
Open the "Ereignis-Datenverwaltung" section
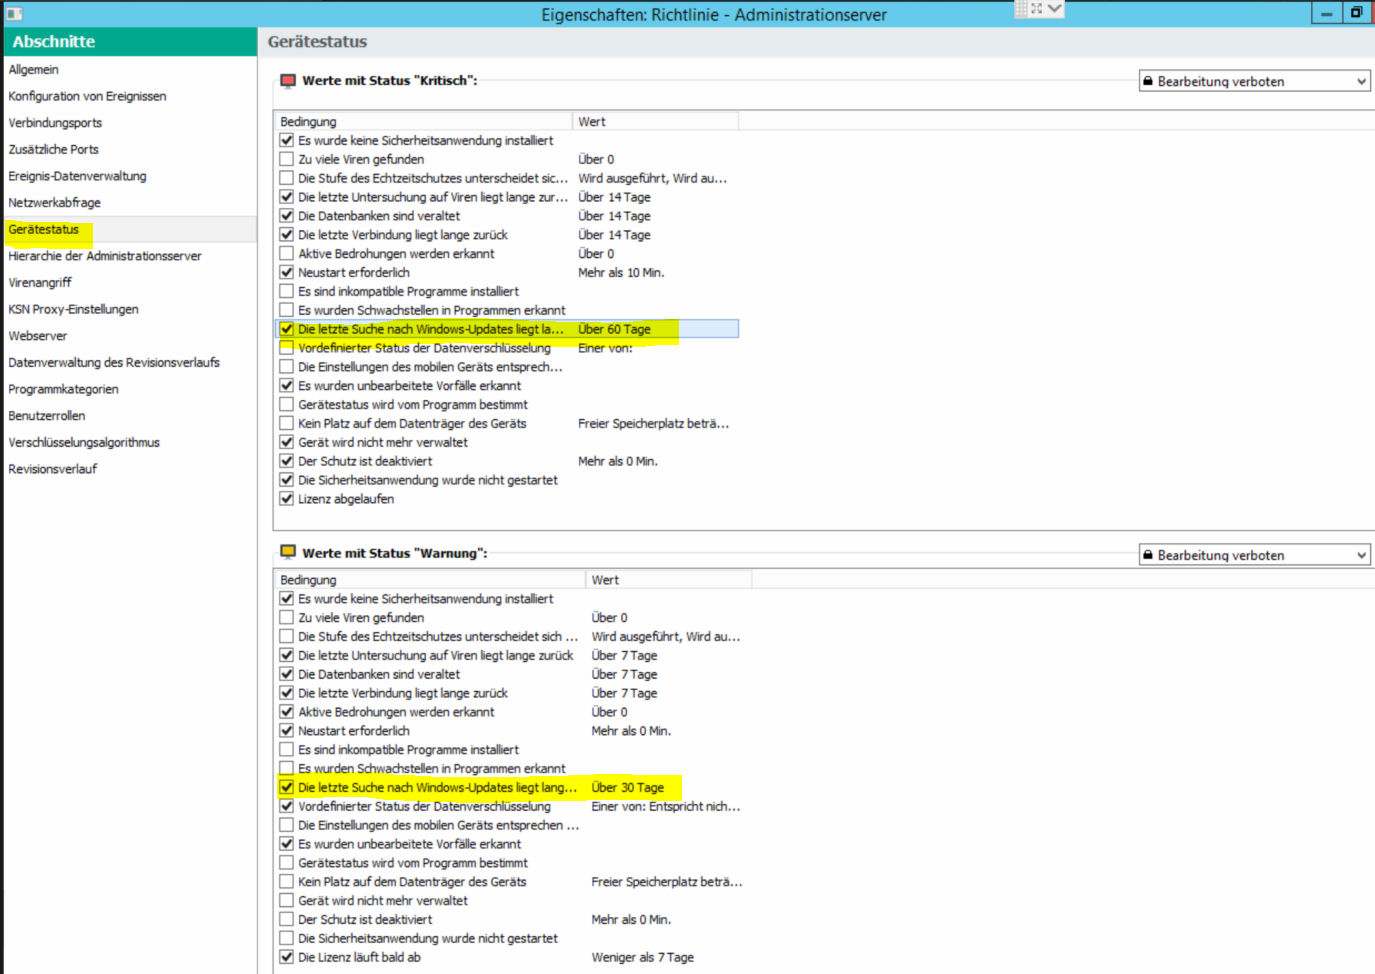(x=78, y=176)
